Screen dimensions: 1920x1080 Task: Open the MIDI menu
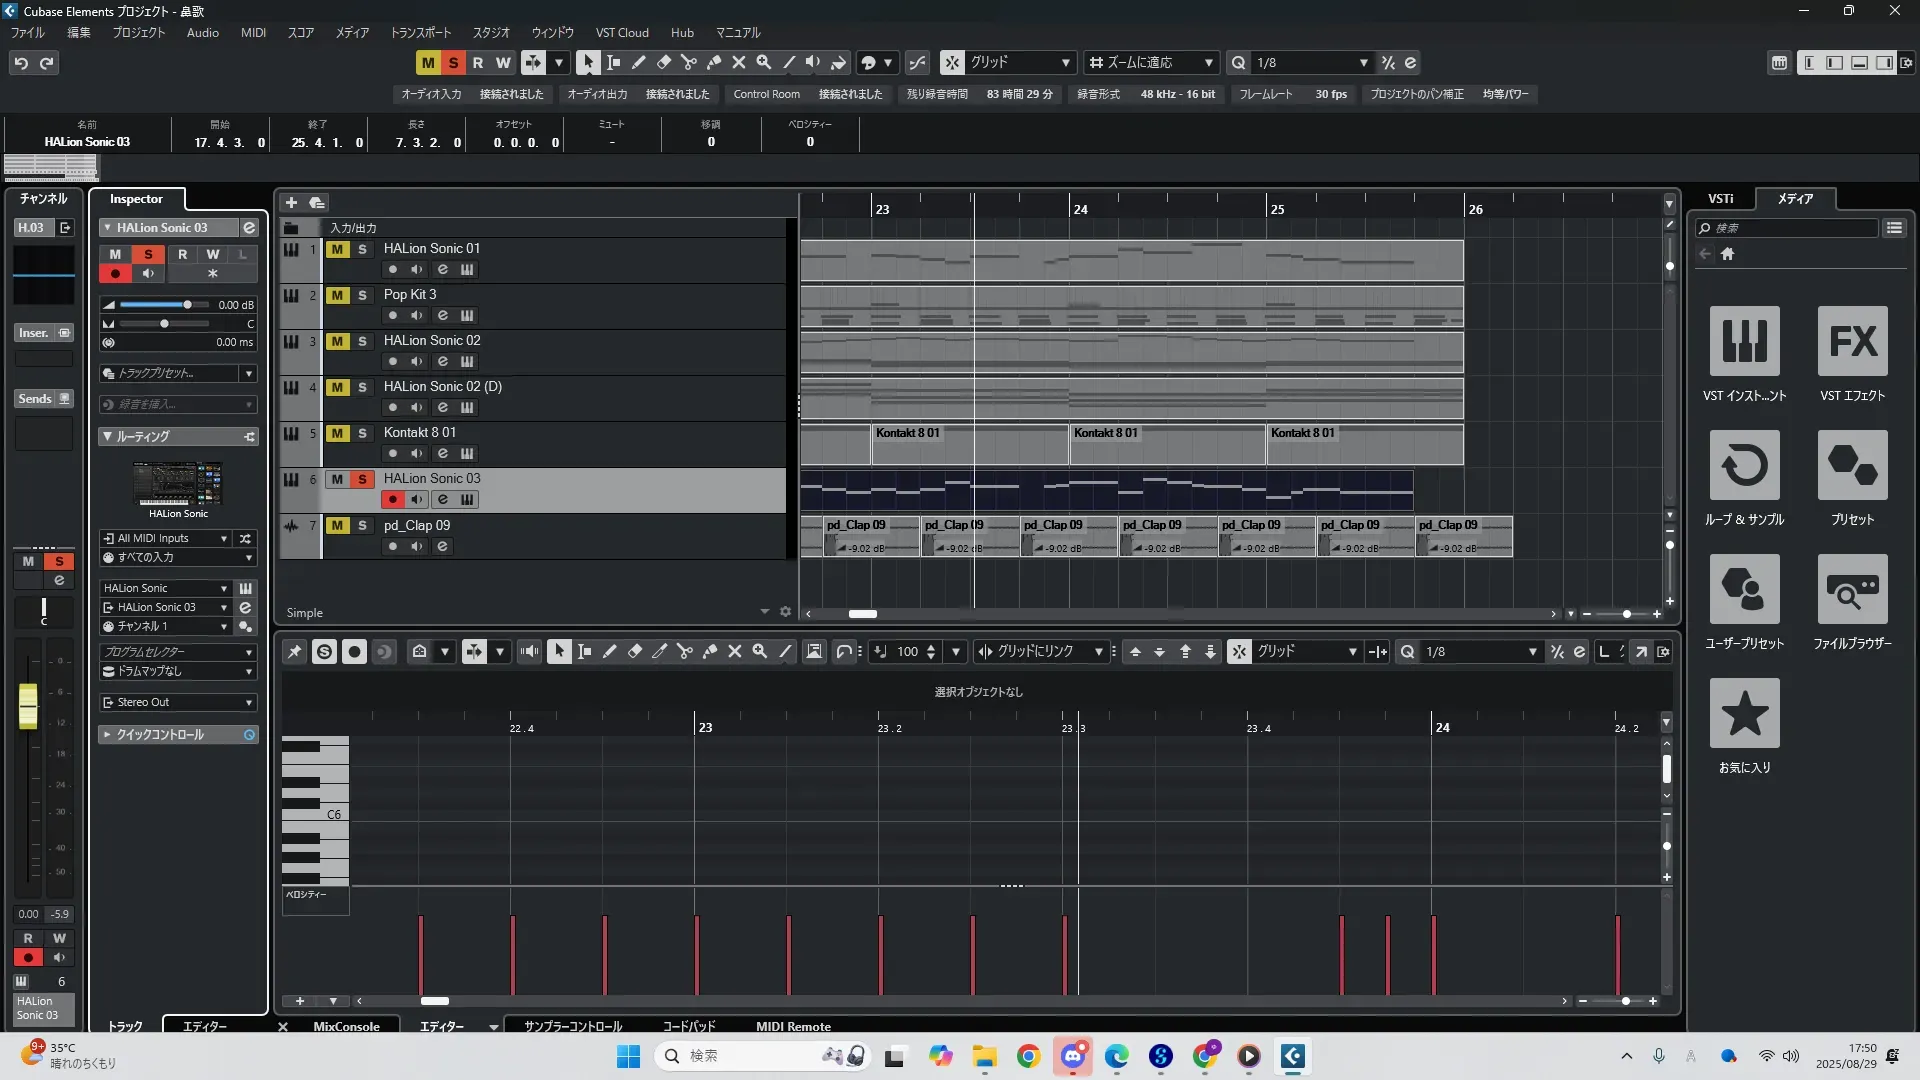click(x=253, y=32)
